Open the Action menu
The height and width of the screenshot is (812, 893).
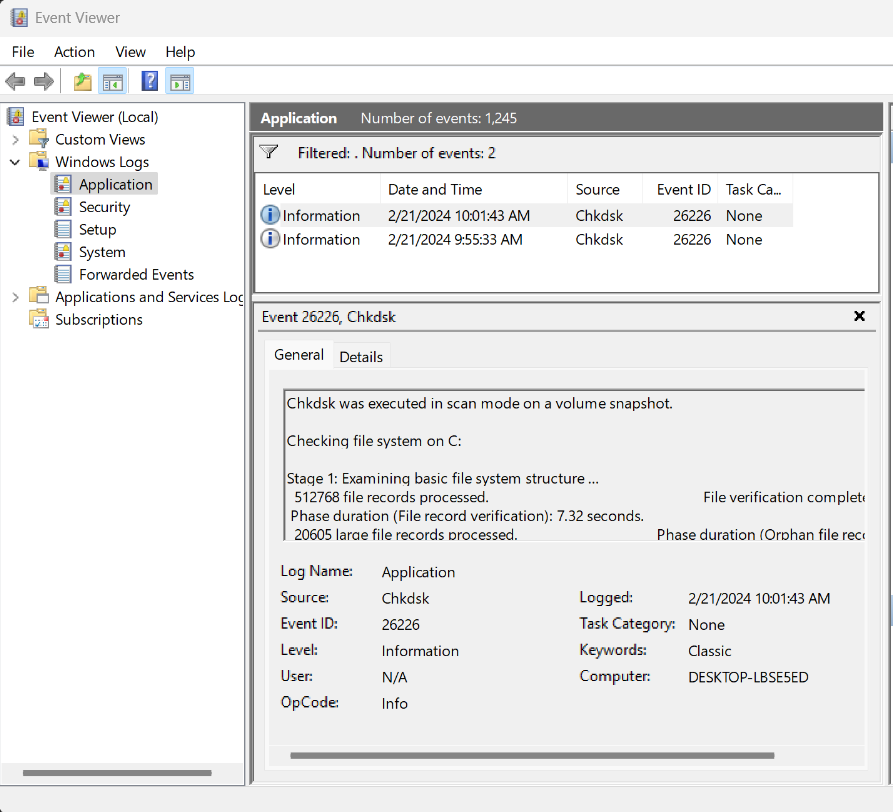(75, 52)
